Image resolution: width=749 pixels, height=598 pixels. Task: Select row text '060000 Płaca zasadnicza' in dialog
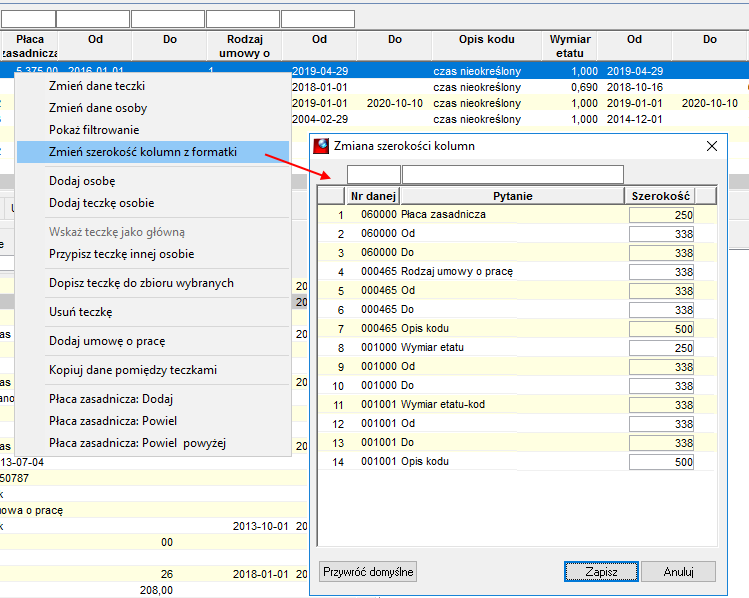click(x=423, y=214)
